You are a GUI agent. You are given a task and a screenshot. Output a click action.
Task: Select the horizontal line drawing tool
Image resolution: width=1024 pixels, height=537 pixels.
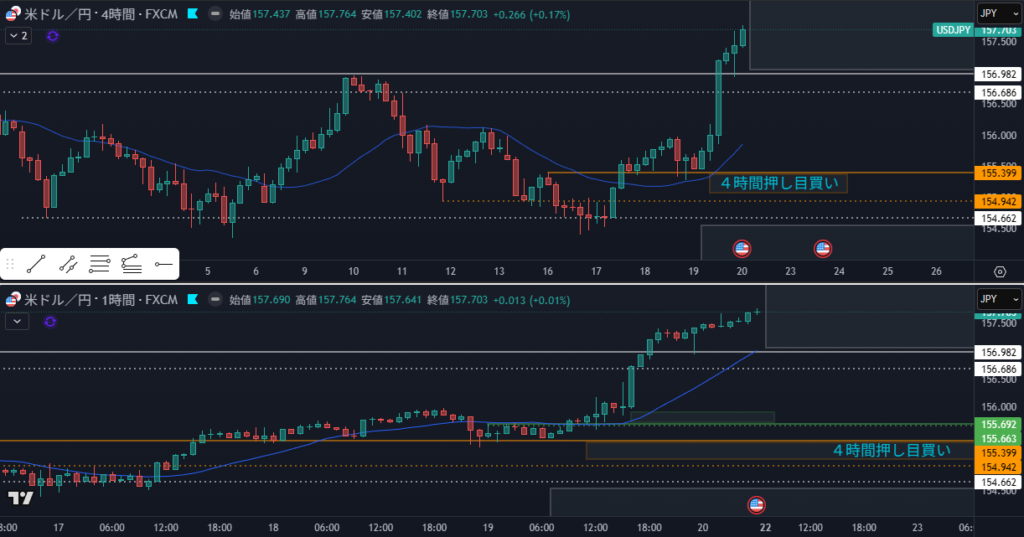pos(163,264)
